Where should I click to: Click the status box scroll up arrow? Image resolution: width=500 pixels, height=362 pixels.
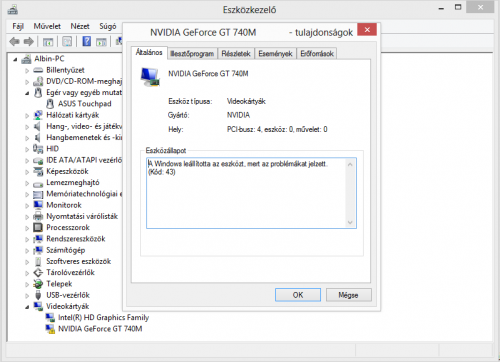[350, 164]
